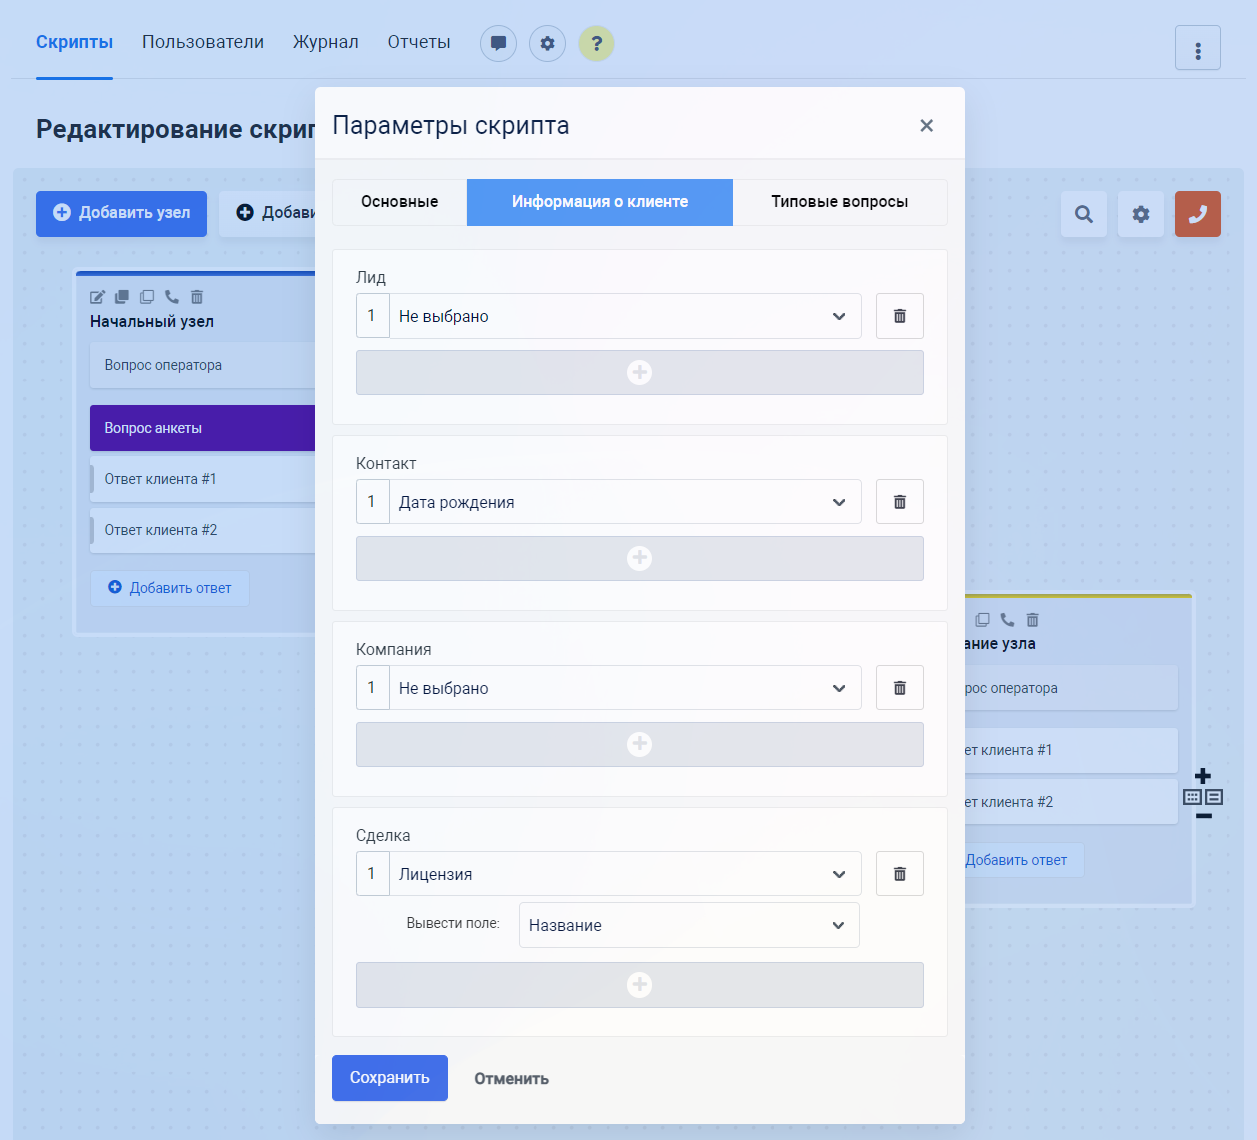The width and height of the screenshot is (1257, 1140).
Task: Delete the Лид field row
Action: pyautogui.click(x=899, y=316)
